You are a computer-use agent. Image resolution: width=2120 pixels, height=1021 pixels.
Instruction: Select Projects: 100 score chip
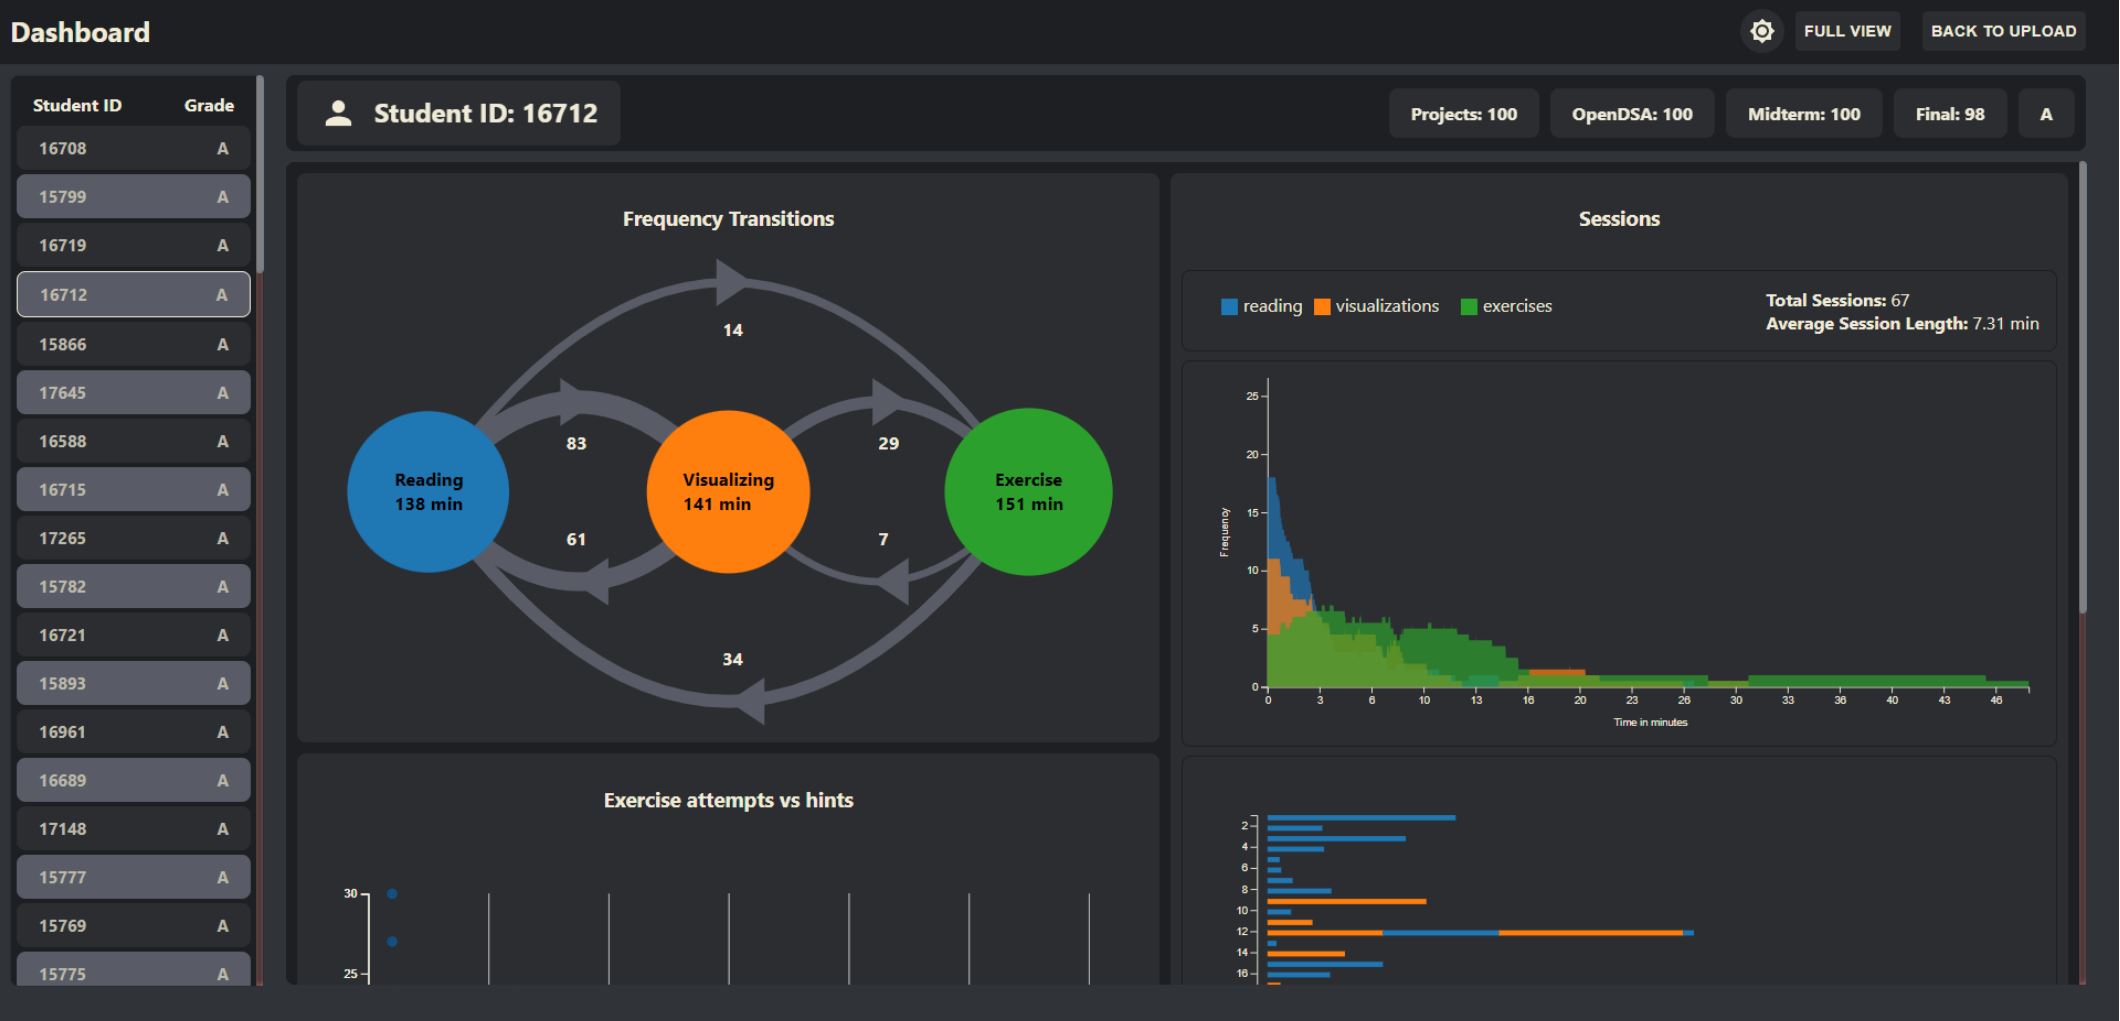[x=1463, y=114]
